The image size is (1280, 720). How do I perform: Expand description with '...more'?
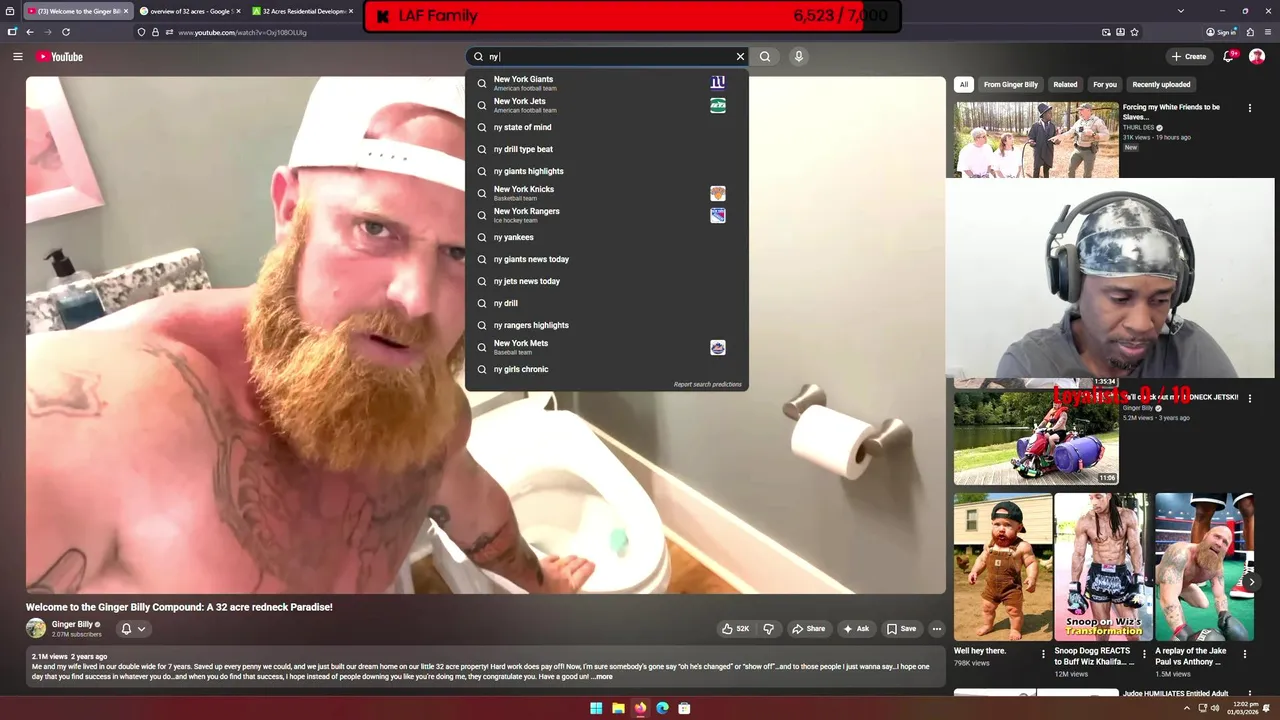coord(601,677)
